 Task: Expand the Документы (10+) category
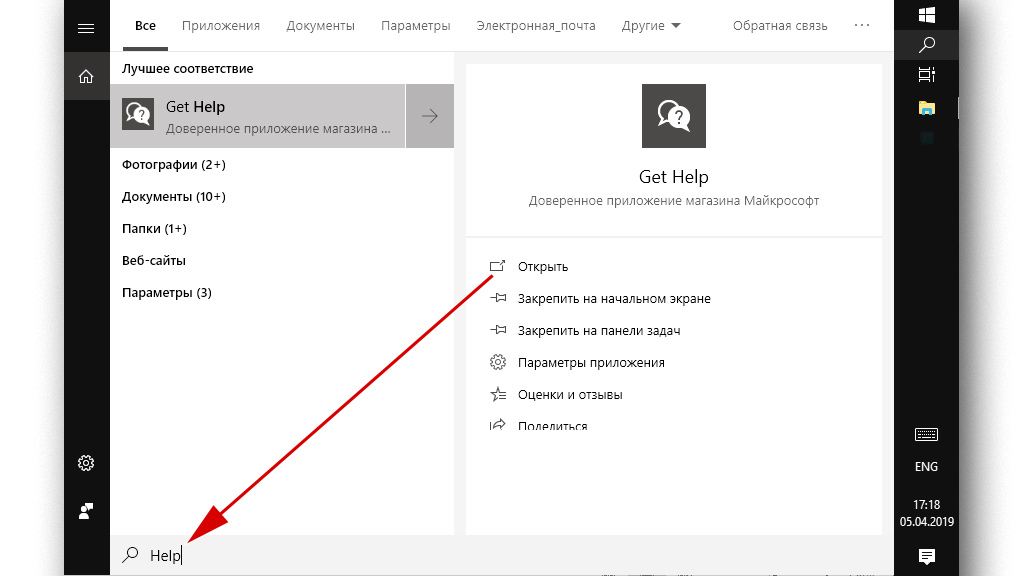[174, 197]
